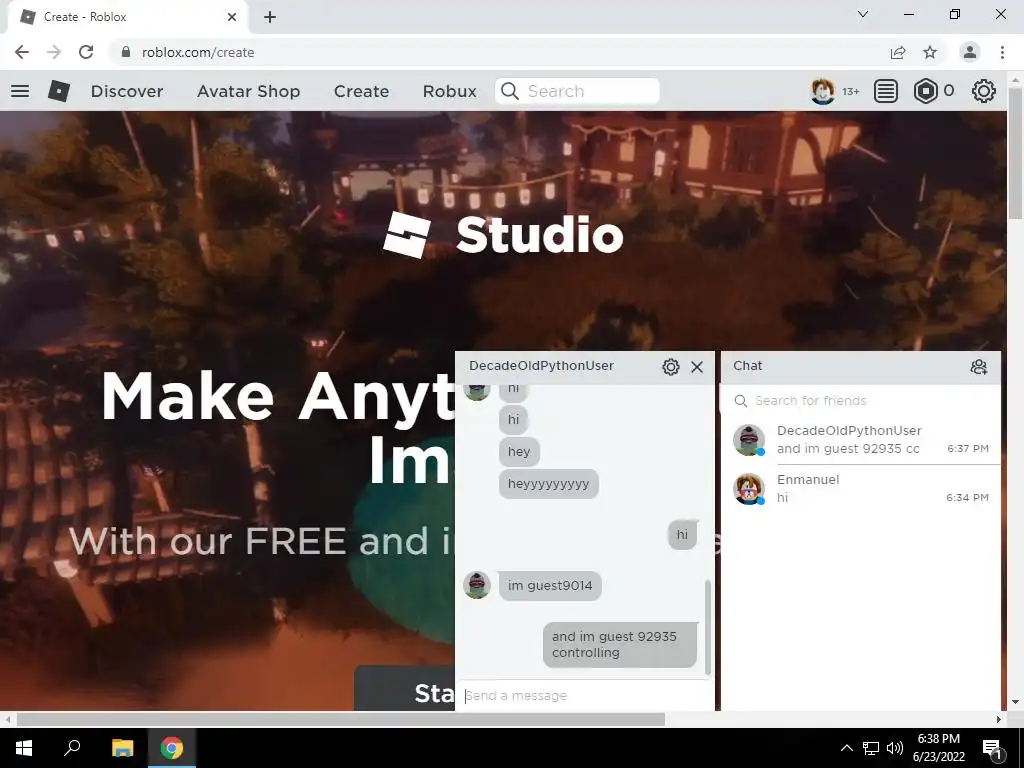Select the Create - Roblox browser tab
Screen dimensions: 1024x768
tap(127, 17)
